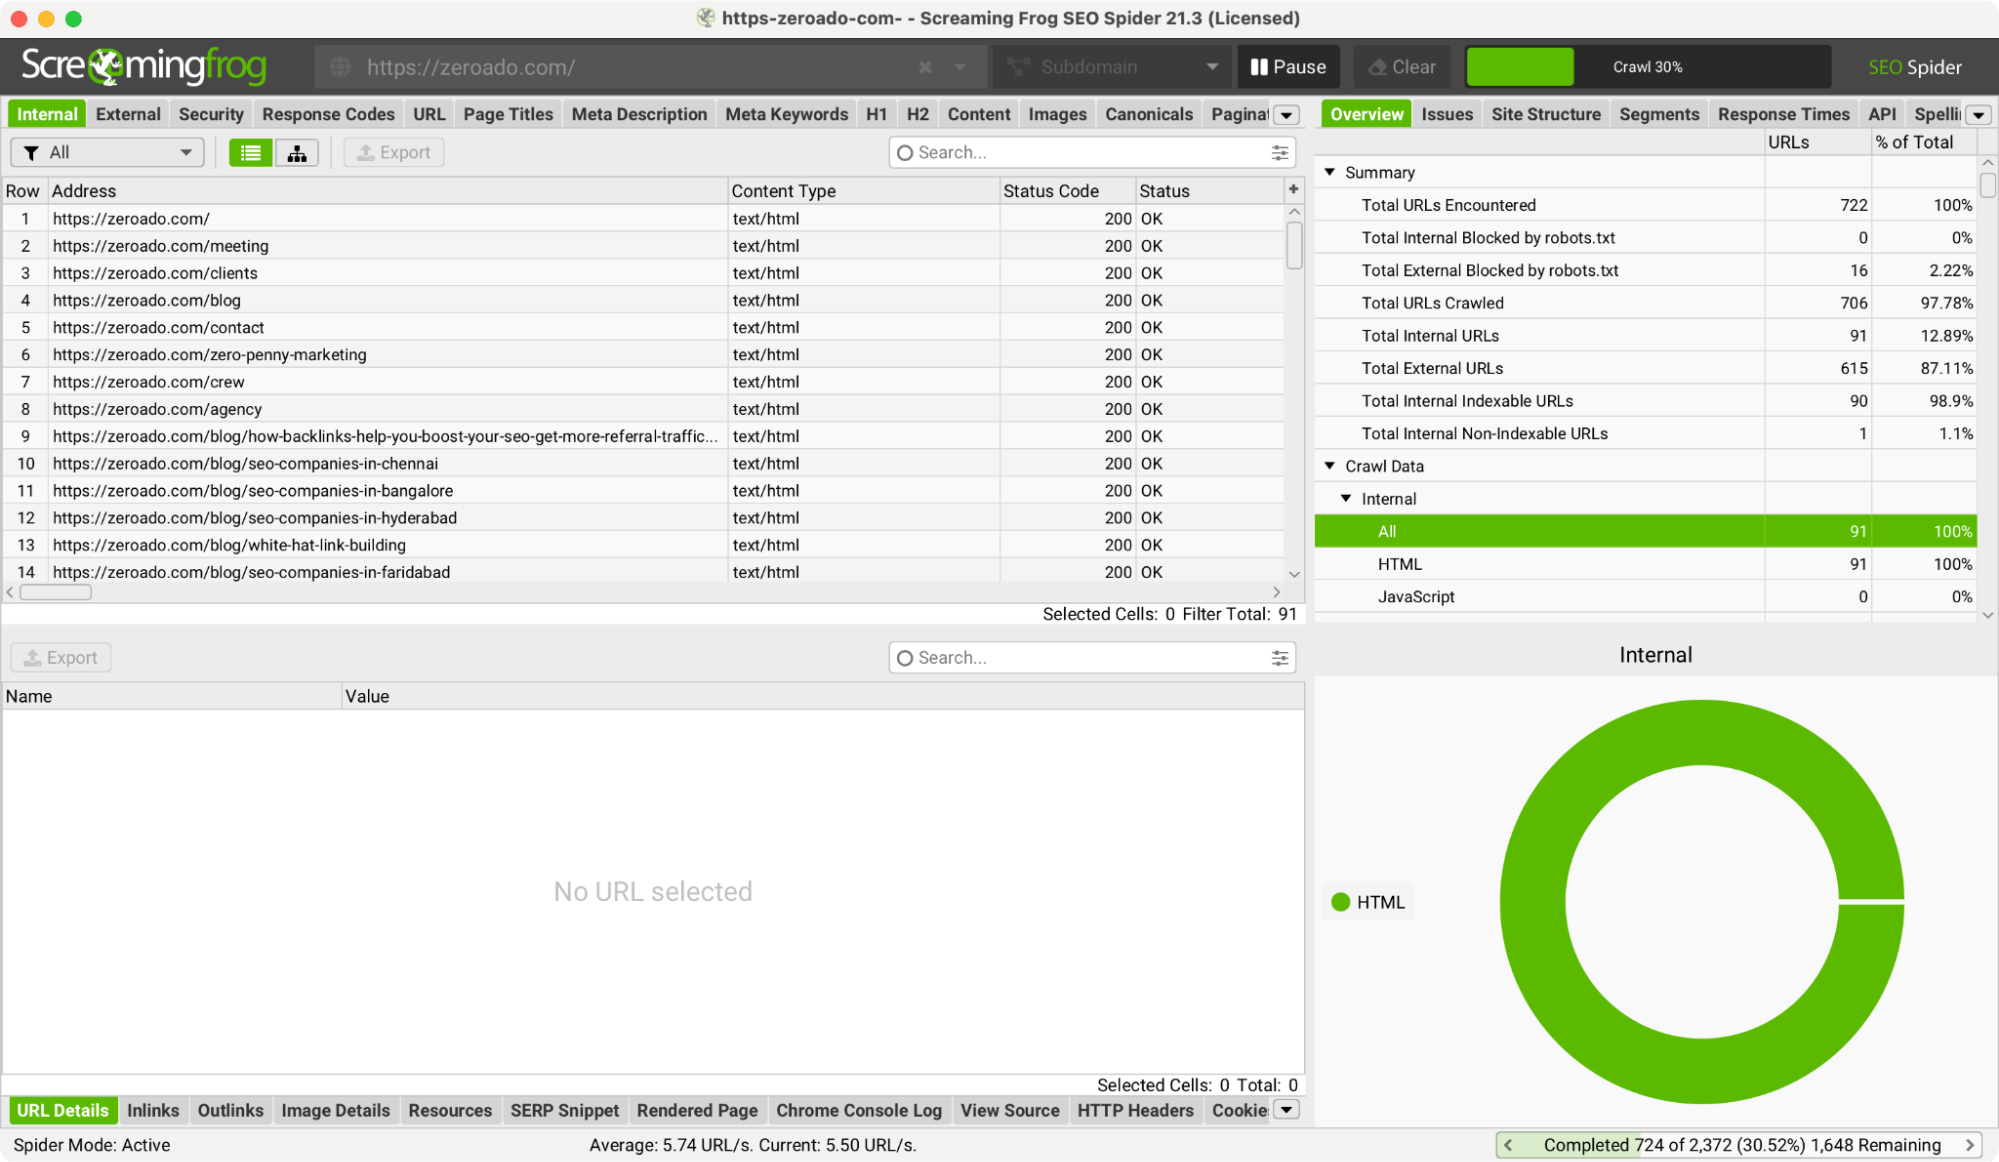
Task: Click the green donut chart ring
Action: pyautogui.click(x=1533, y=901)
